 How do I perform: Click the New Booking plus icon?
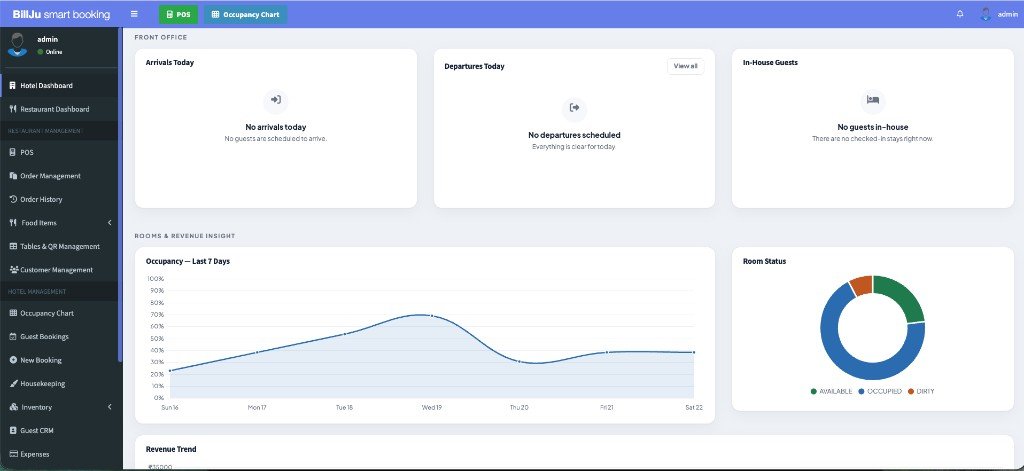[x=12, y=360]
